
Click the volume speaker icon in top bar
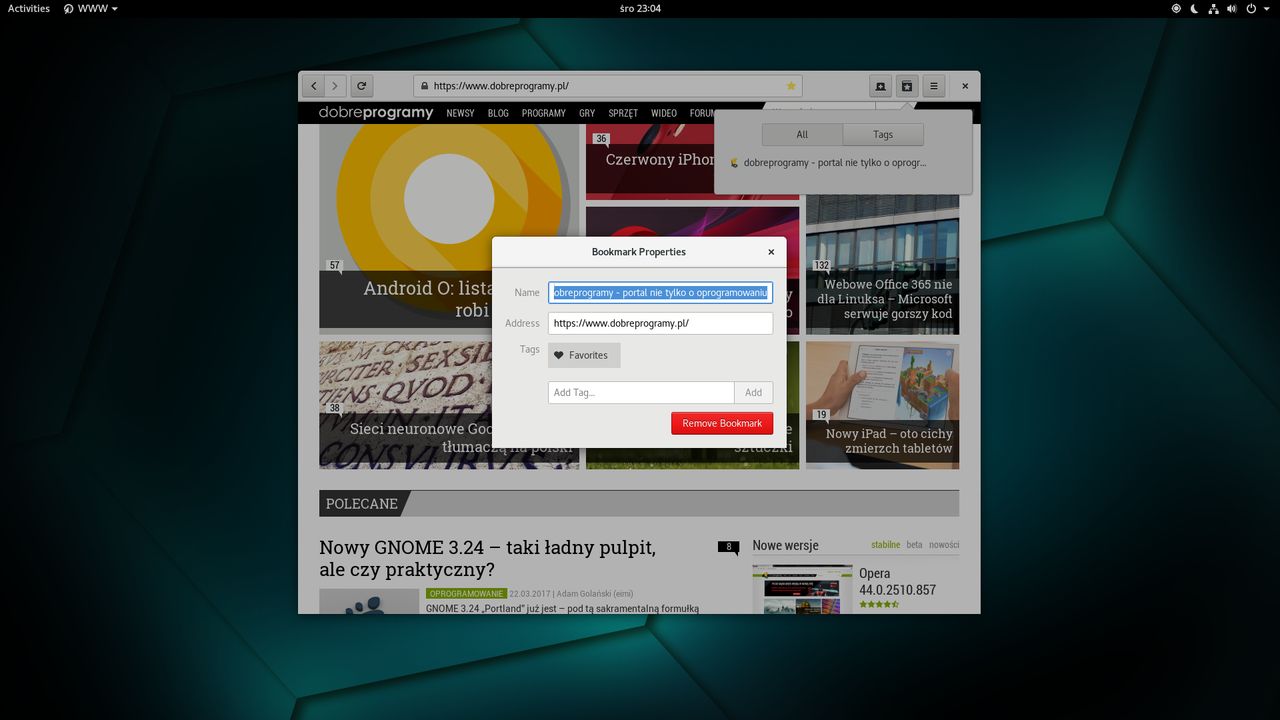[x=1231, y=8]
